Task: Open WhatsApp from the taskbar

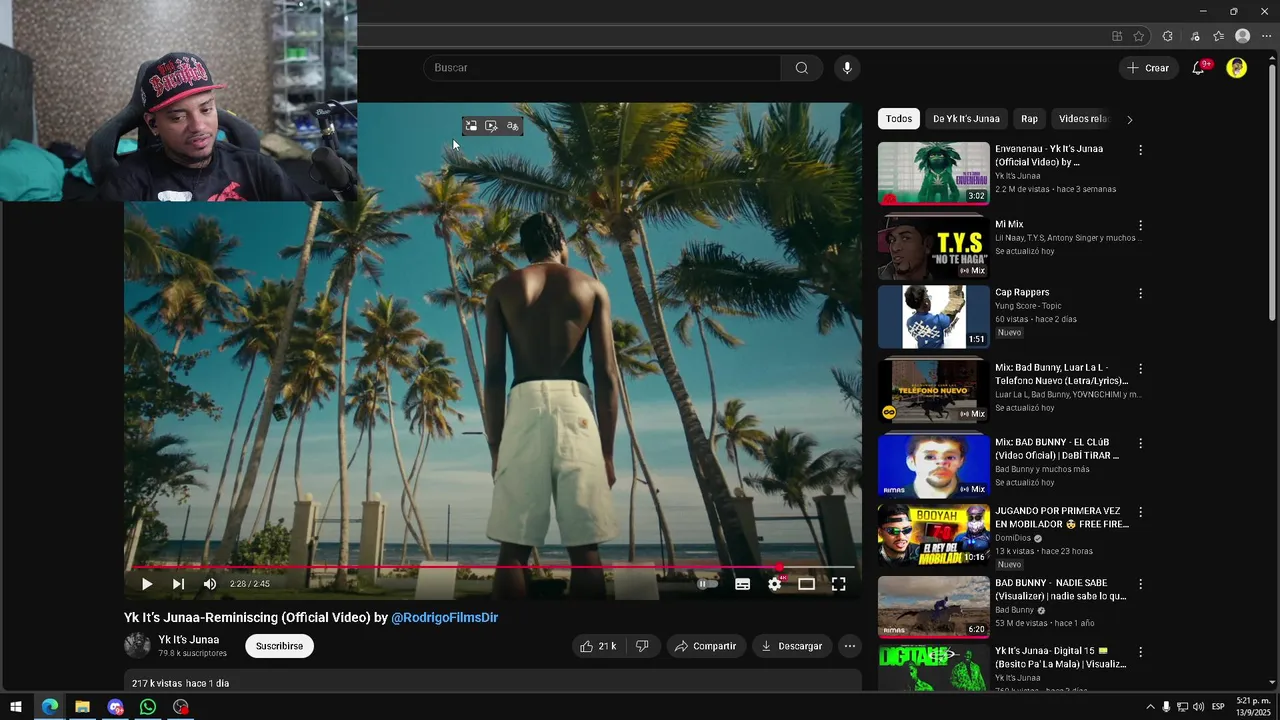Action: [x=148, y=707]
